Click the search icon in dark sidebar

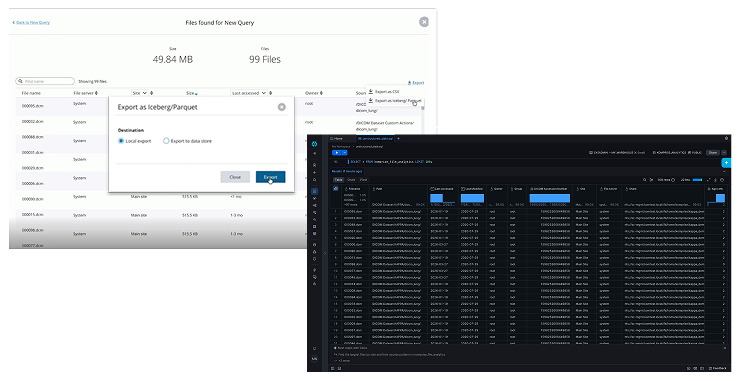coord(315,180)
